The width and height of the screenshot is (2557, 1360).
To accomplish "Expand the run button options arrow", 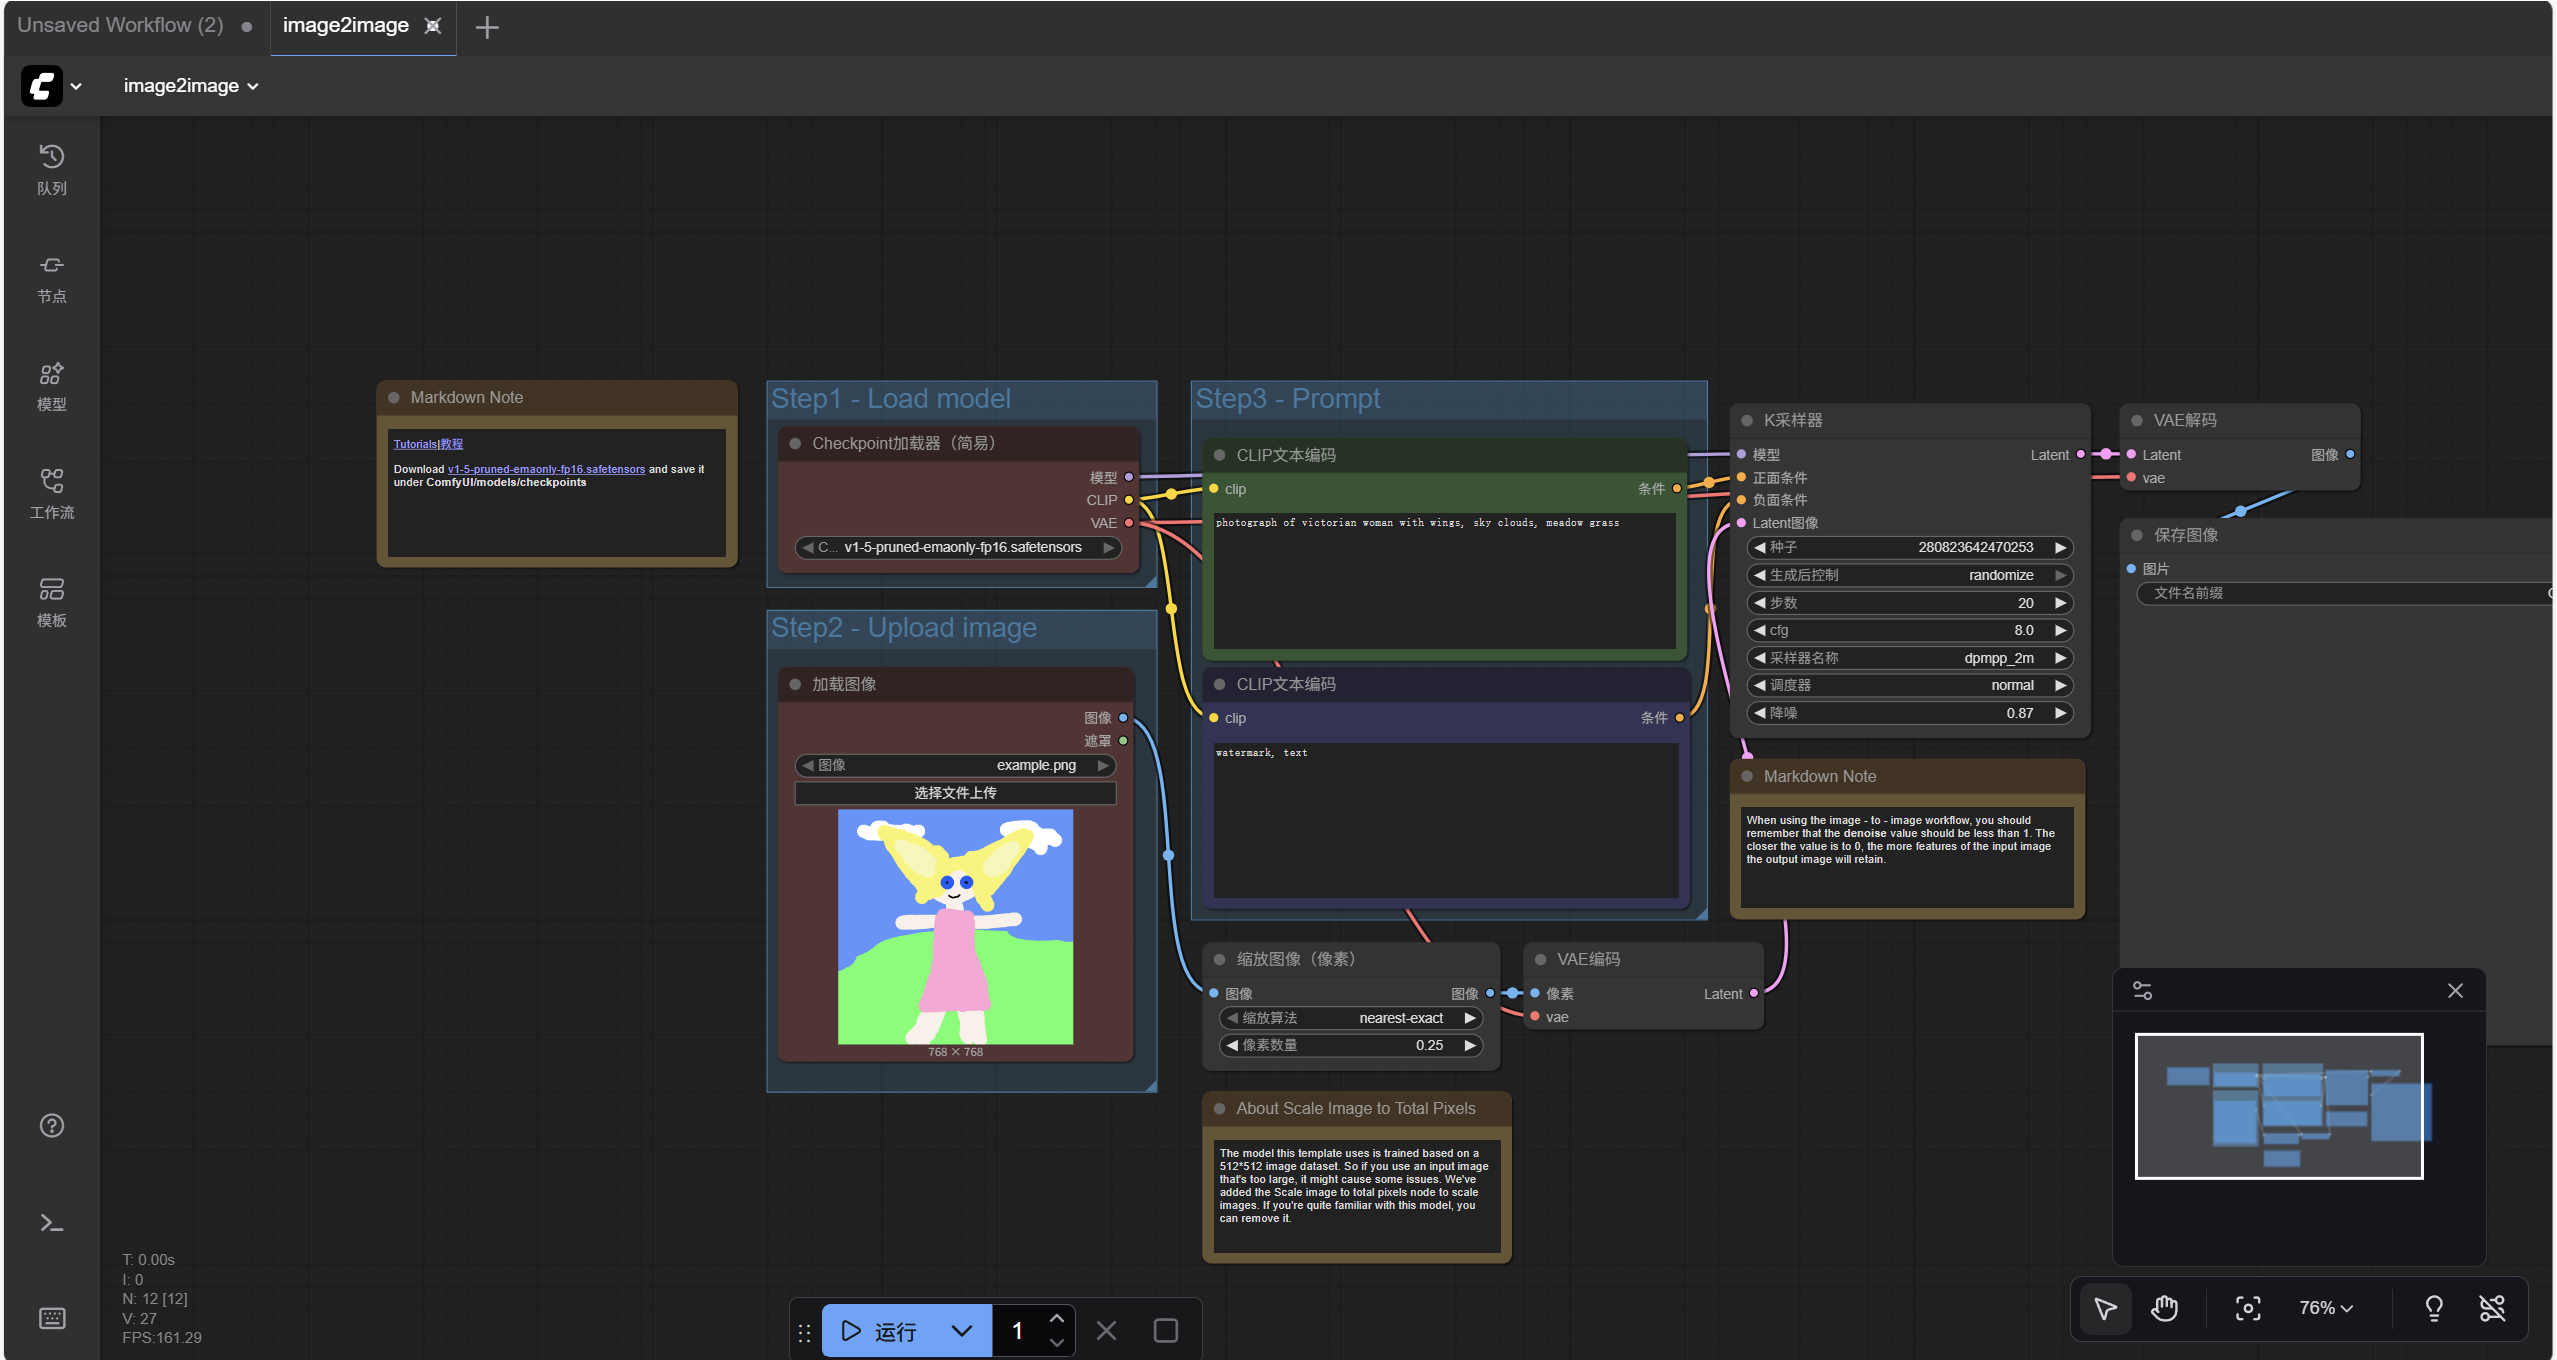I will point(961,1331).
